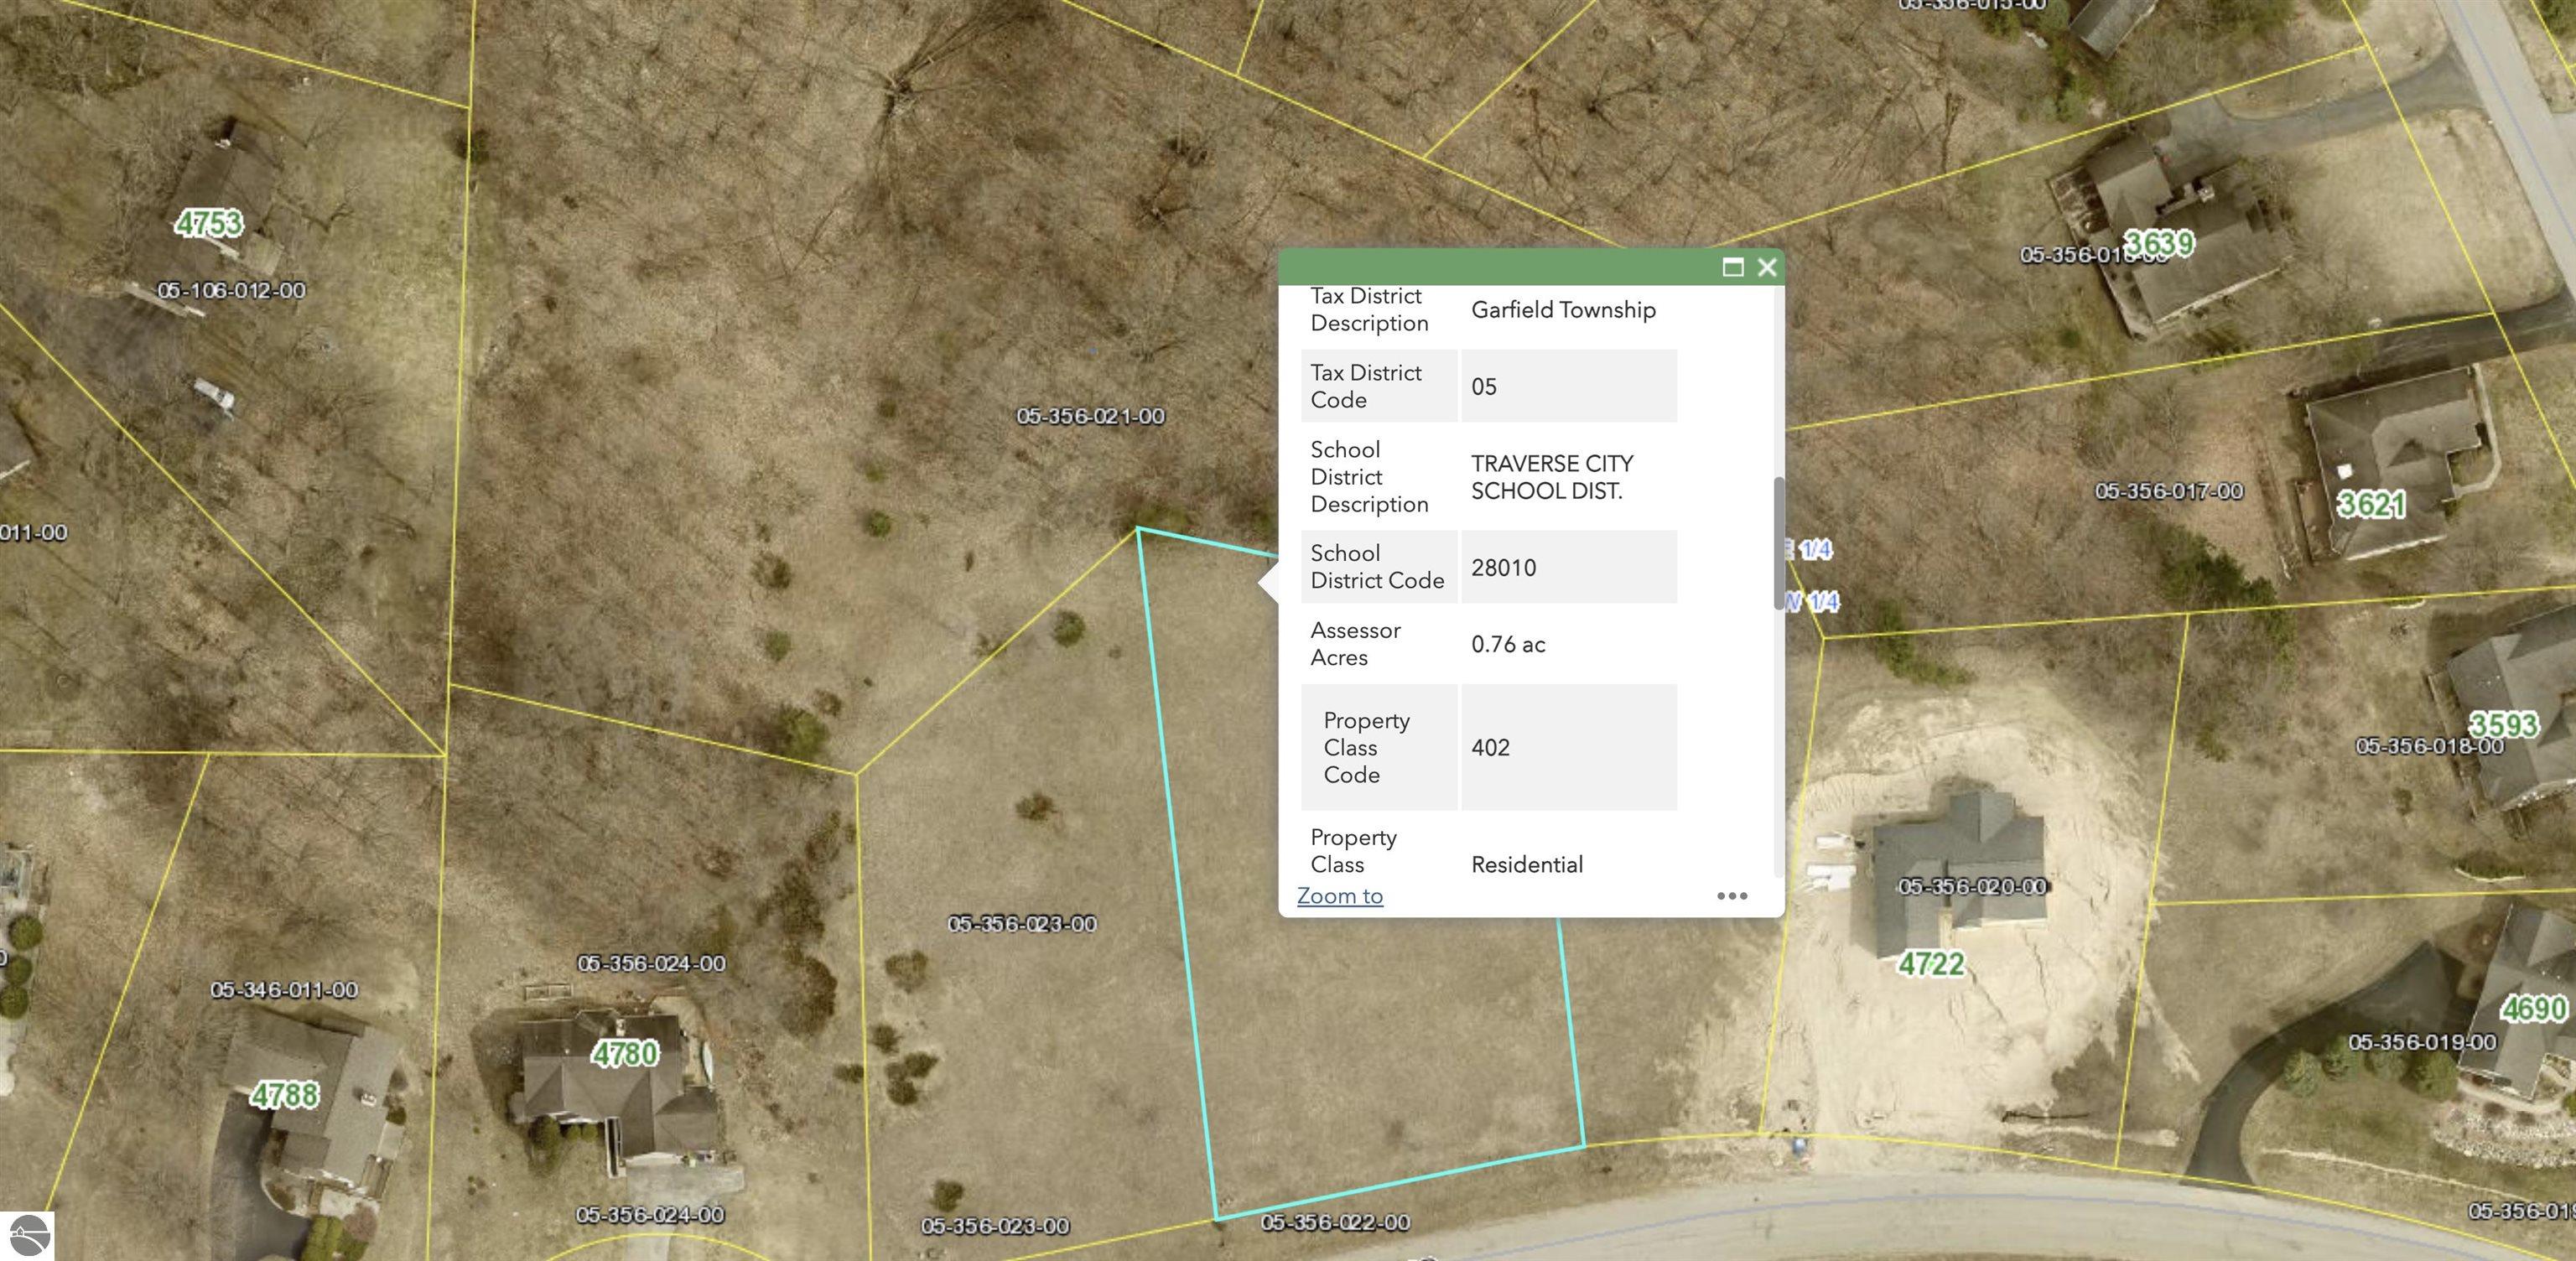Select parcel label 05-356-021-00
Image resolution: width=2576 pixels, height=1261 pixels.
coord(1090,416)
